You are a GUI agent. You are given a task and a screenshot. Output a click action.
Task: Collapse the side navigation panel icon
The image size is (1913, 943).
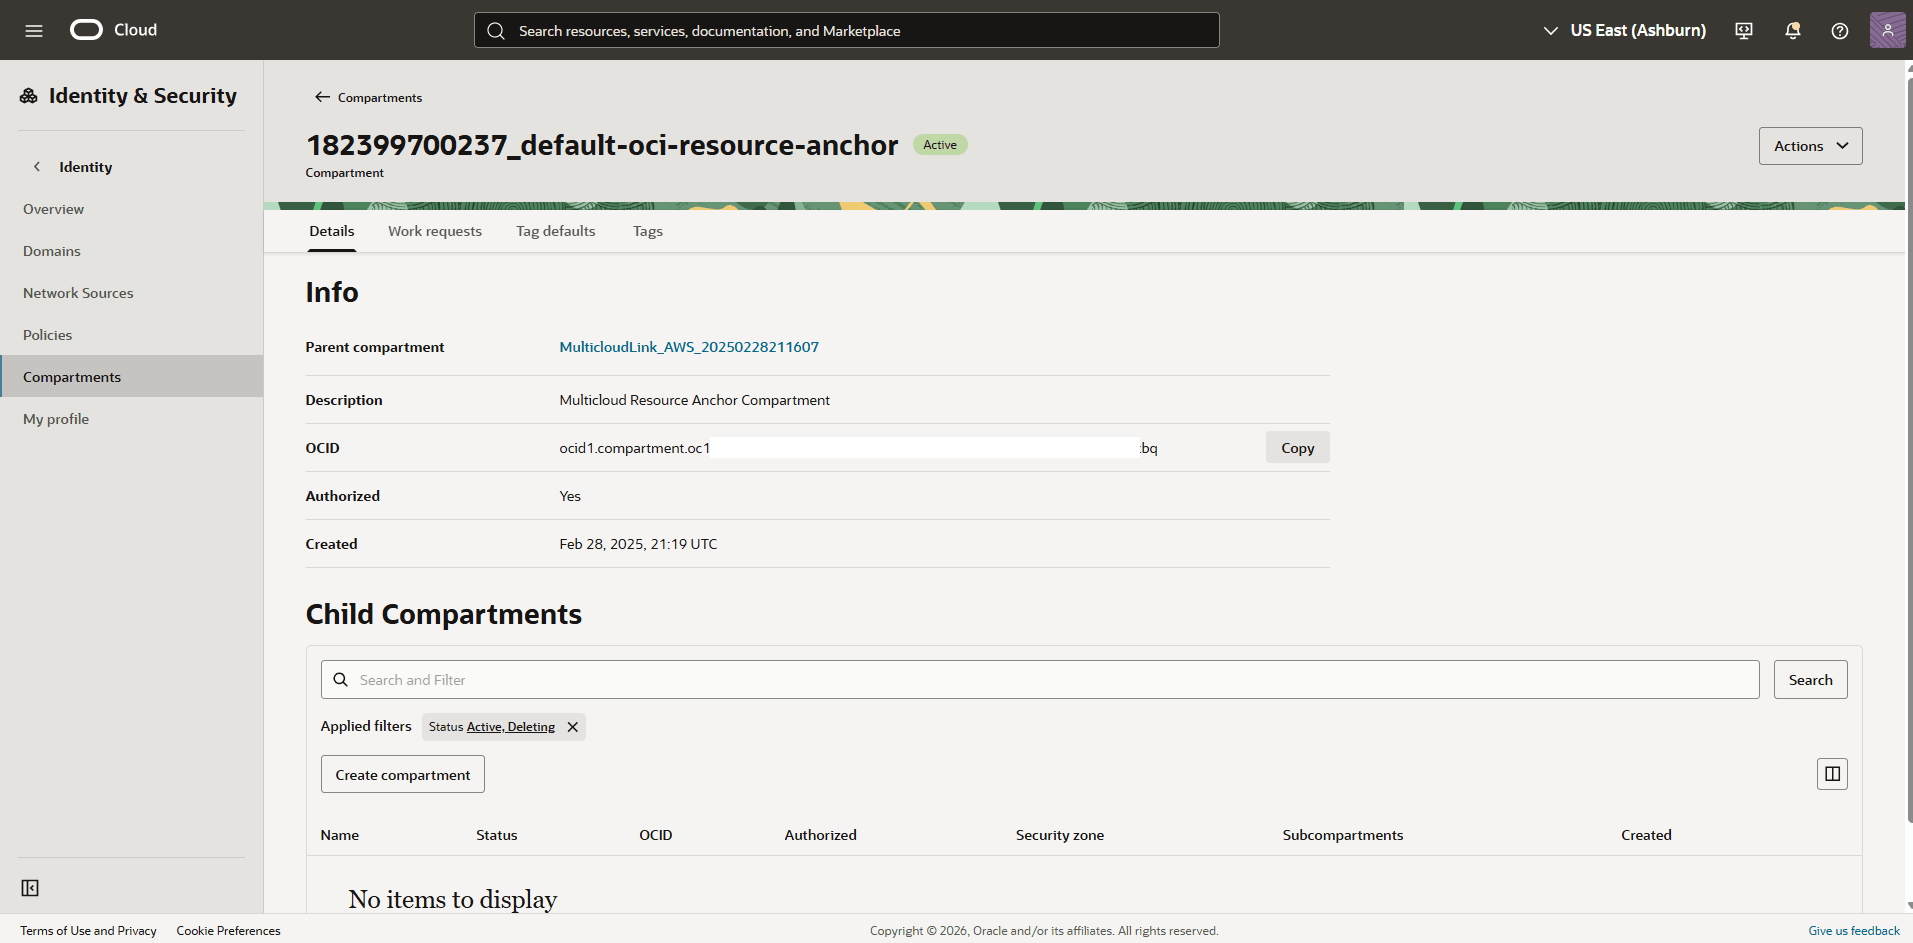30,888
